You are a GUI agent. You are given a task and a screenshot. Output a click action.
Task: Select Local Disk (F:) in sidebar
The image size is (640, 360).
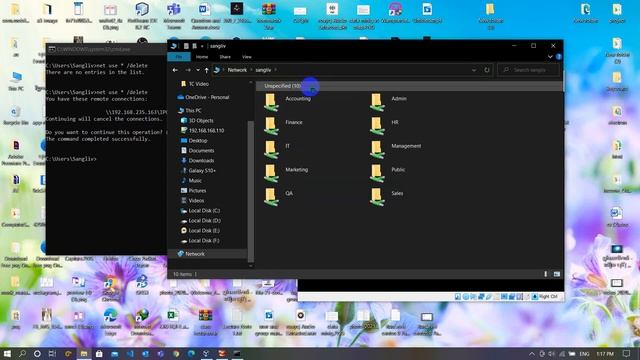coord(200,240)
